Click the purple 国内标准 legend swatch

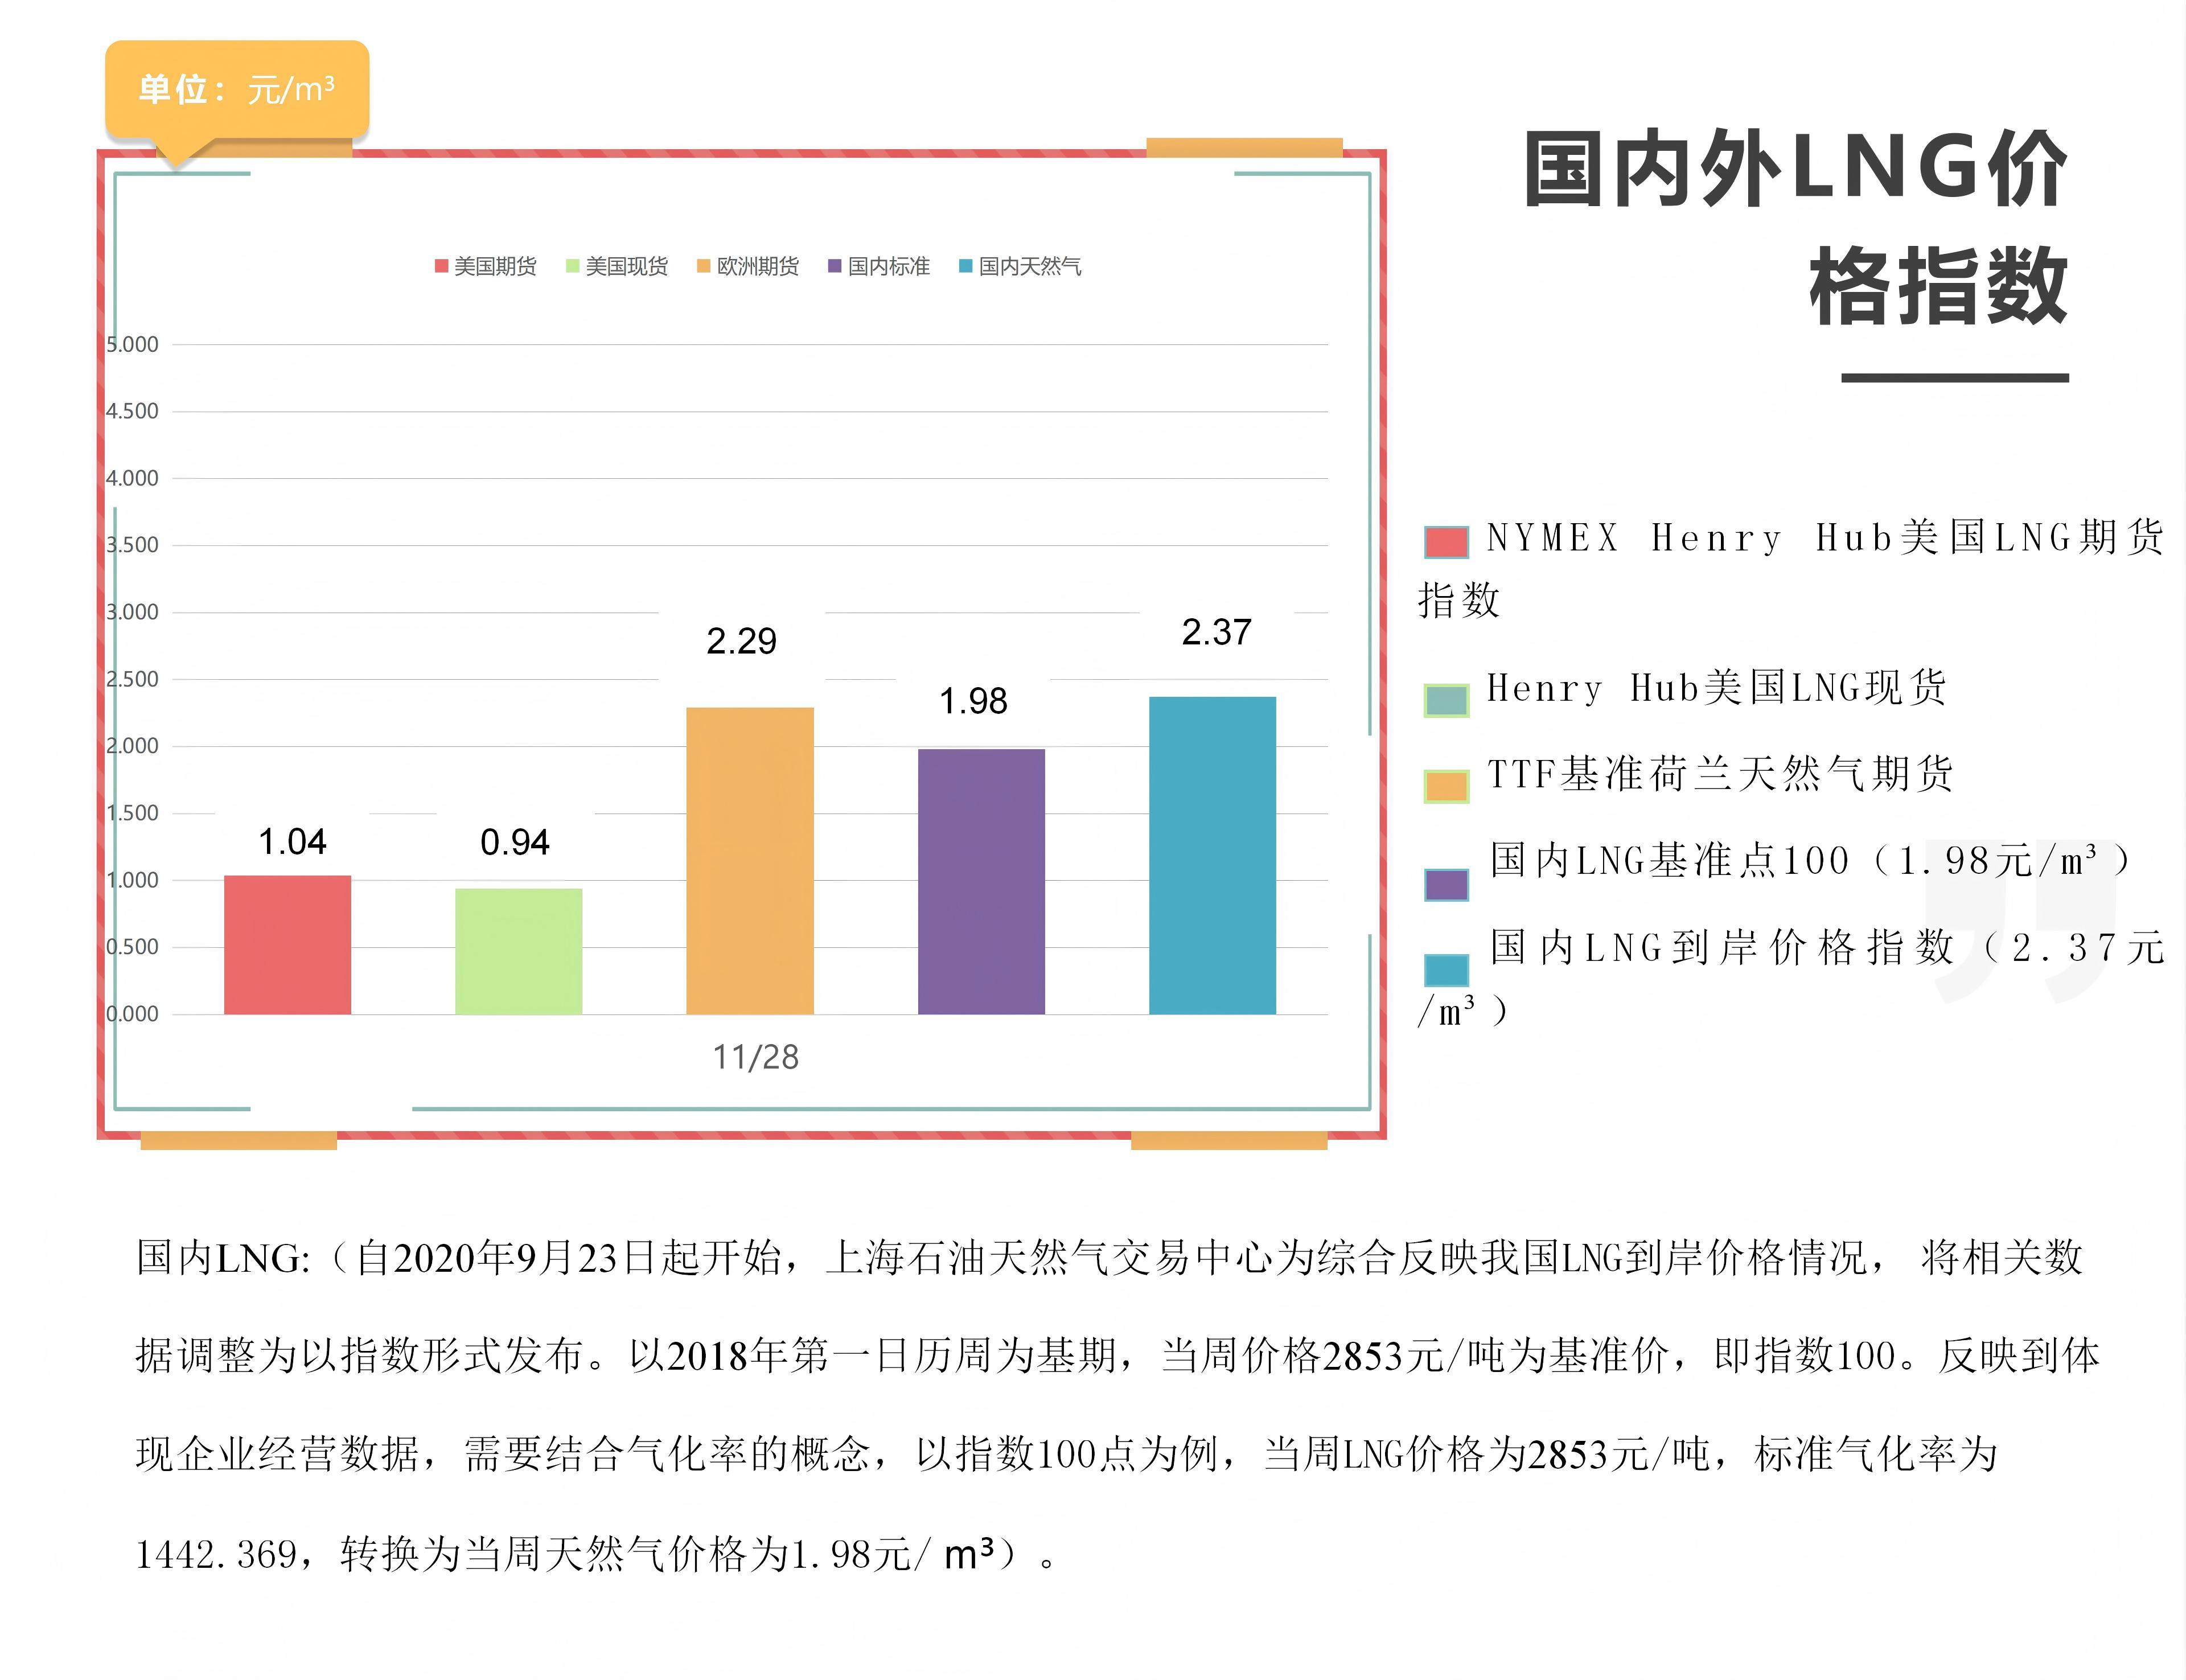pyautogui.click(x=834, y=266)
